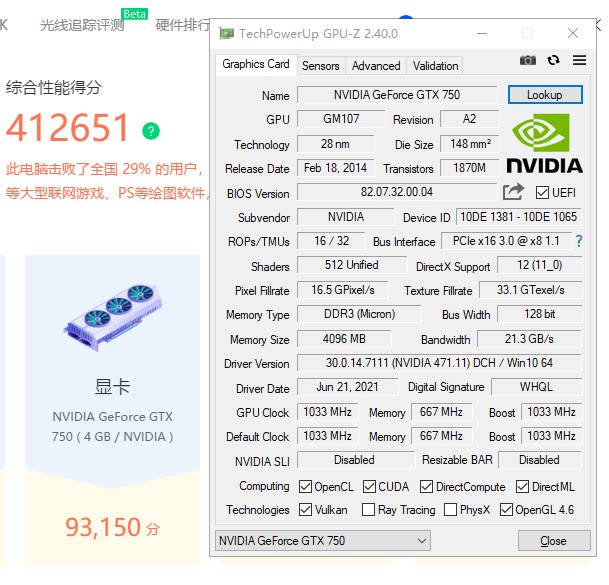Click the Memory Type value DDR3 (Micron)
609x585 pixels.
coord(359,314)
